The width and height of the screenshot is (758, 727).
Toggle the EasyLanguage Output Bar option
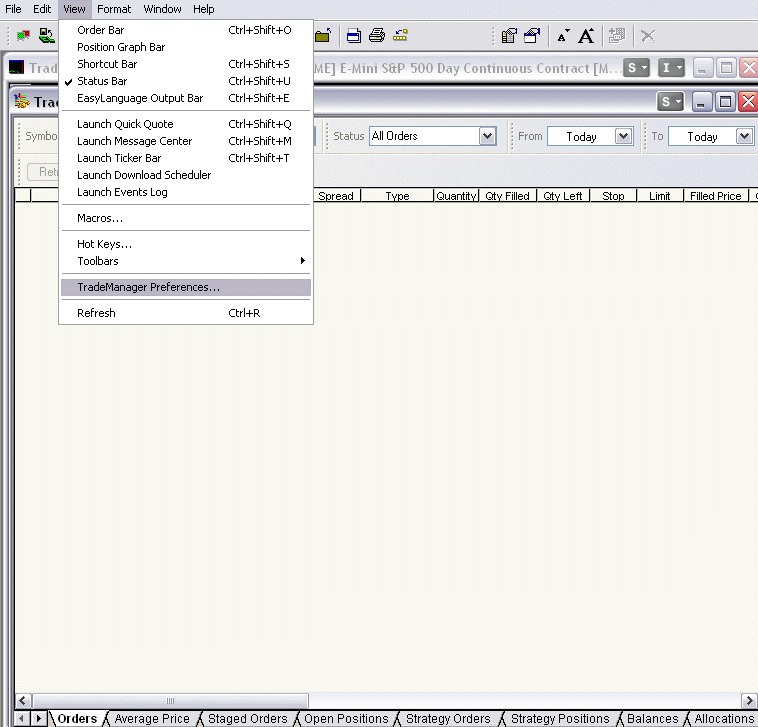pos(140,98)
